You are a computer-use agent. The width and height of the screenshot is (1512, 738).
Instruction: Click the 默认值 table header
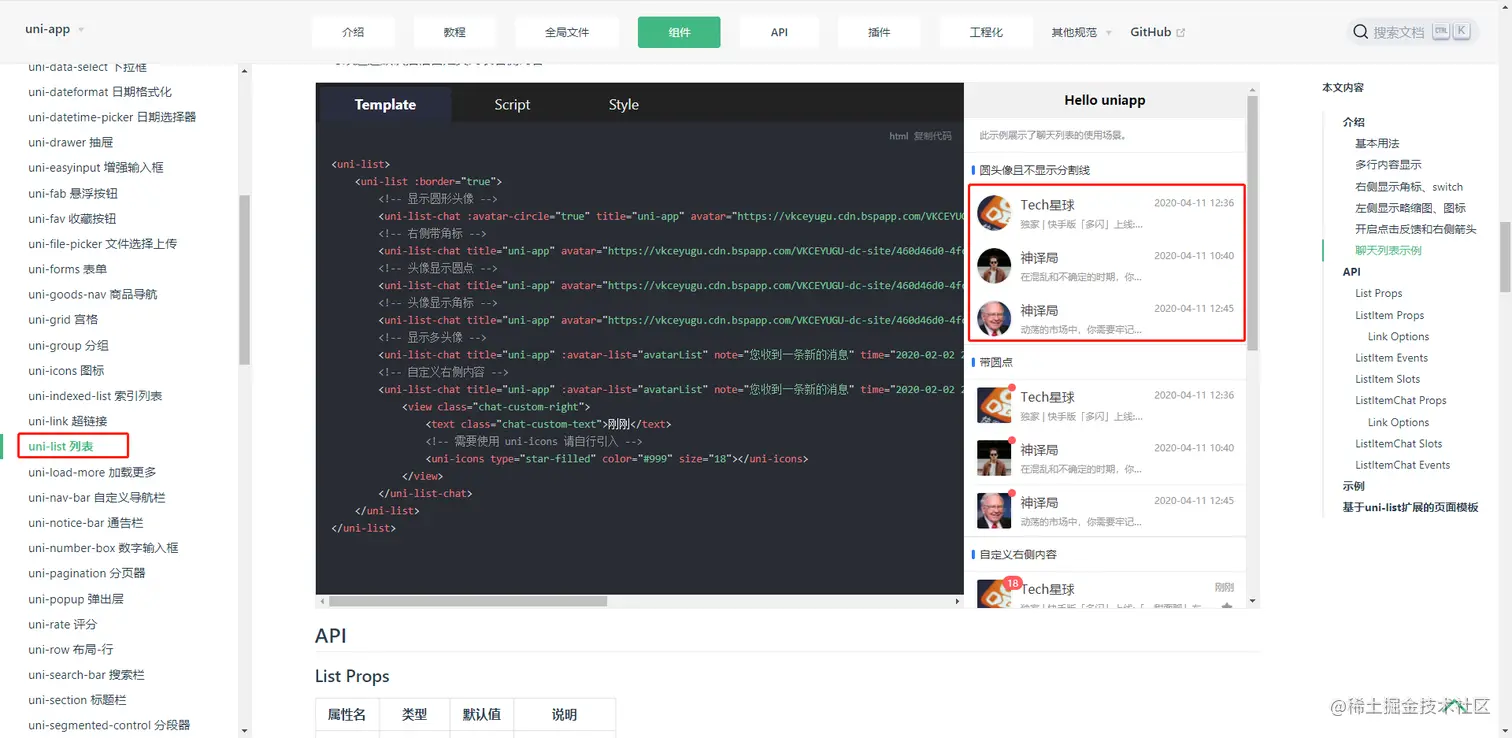[482, 714]
